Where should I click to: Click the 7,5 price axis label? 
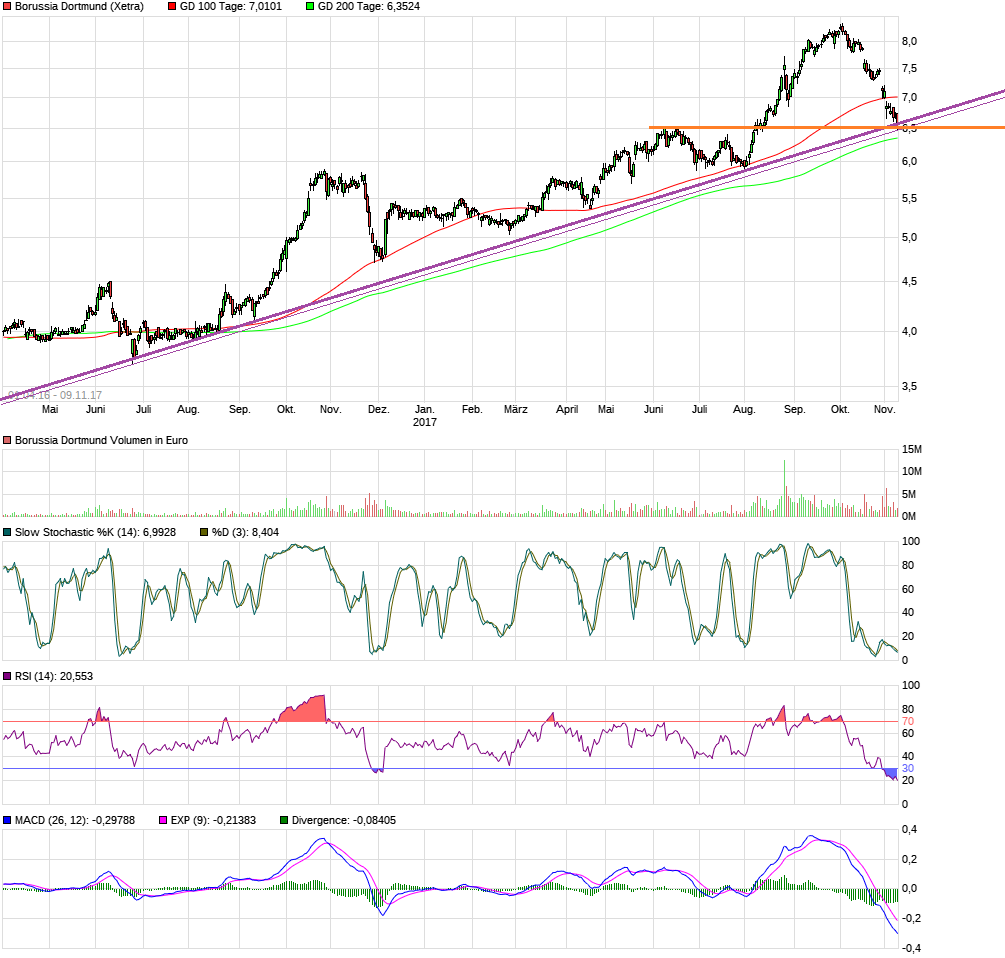pos(909,69)
